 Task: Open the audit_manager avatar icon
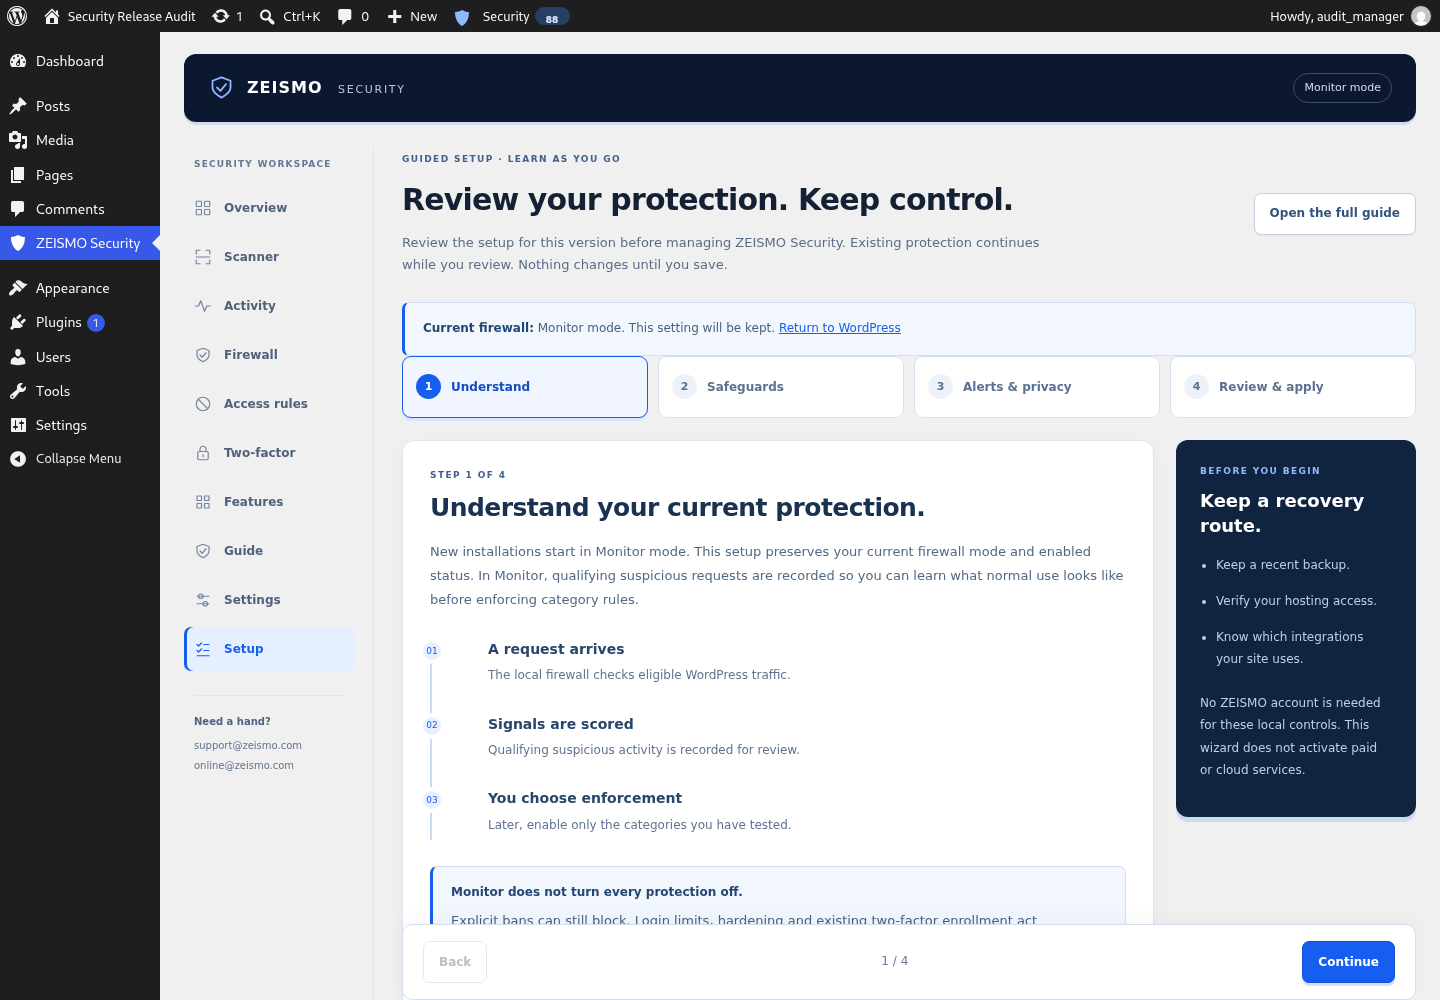1421,16
